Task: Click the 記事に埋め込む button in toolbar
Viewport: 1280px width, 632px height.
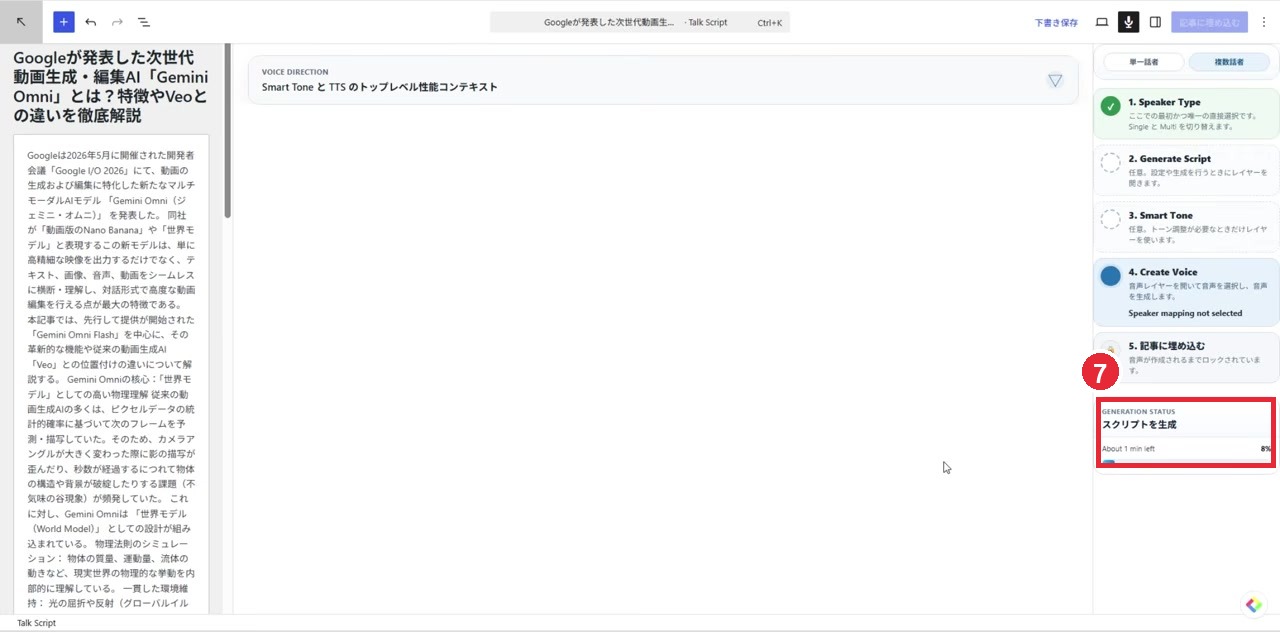Action: 1210,22
